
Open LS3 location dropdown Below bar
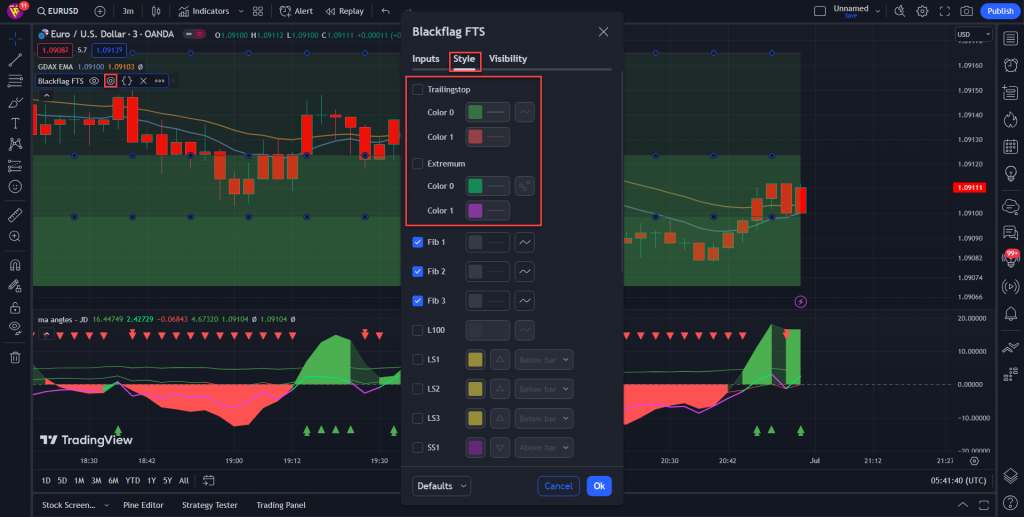pyautogui.click(x=544, y=418)
